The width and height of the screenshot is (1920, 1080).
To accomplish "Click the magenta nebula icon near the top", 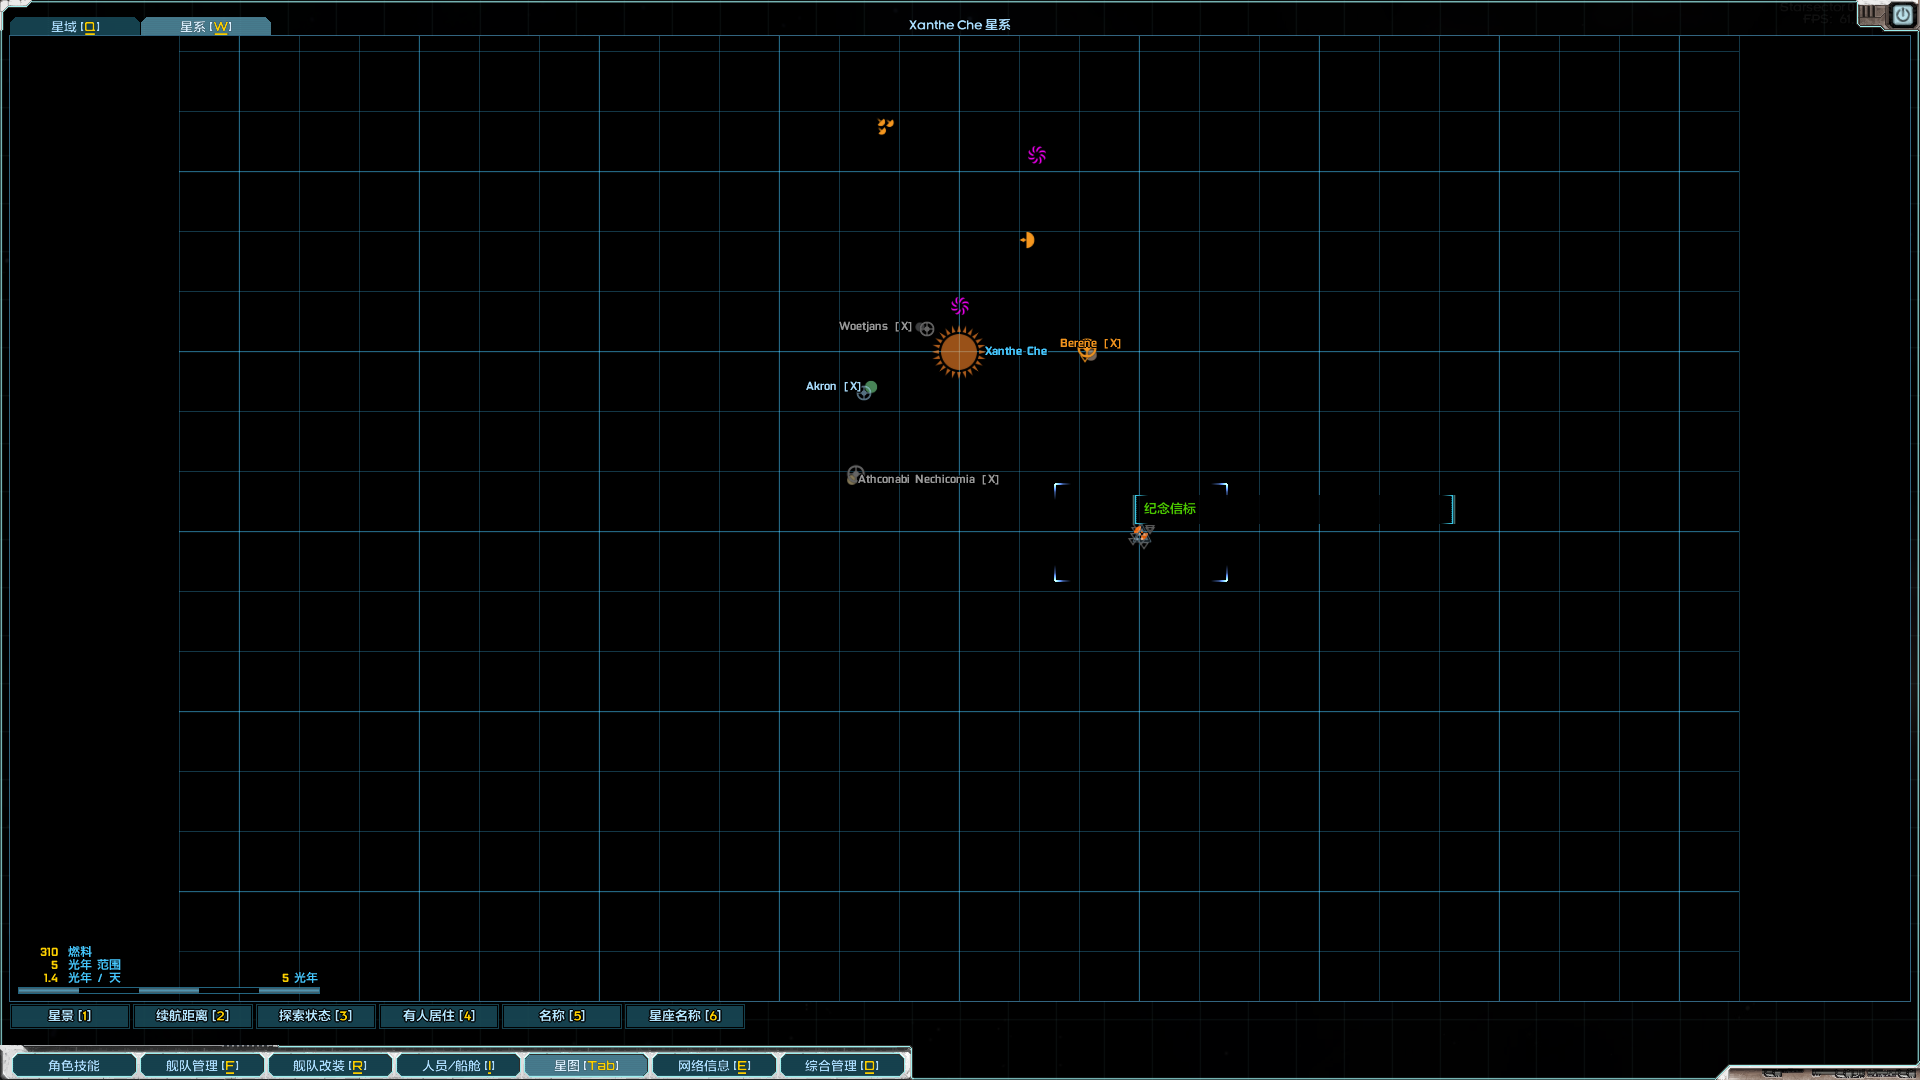I will click(1036, 155).
